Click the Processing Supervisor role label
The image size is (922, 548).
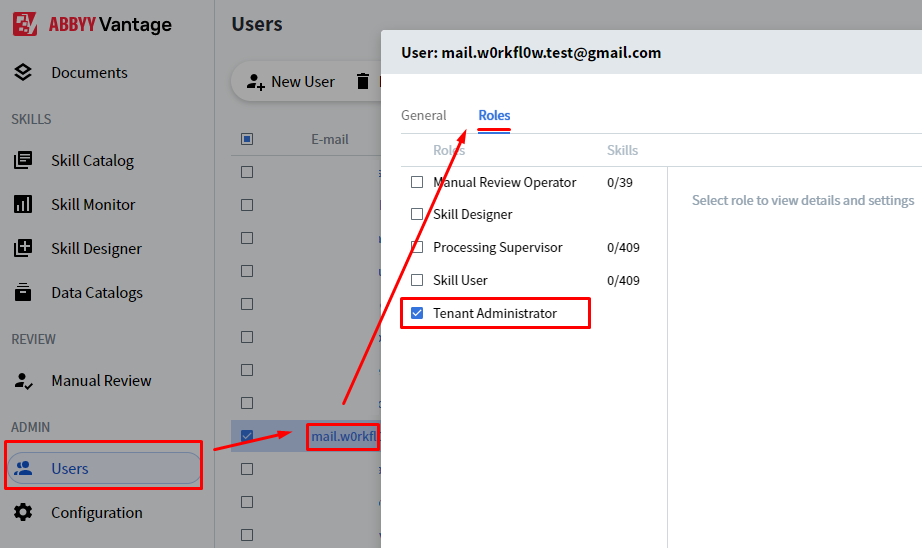[x=497, y=247]
